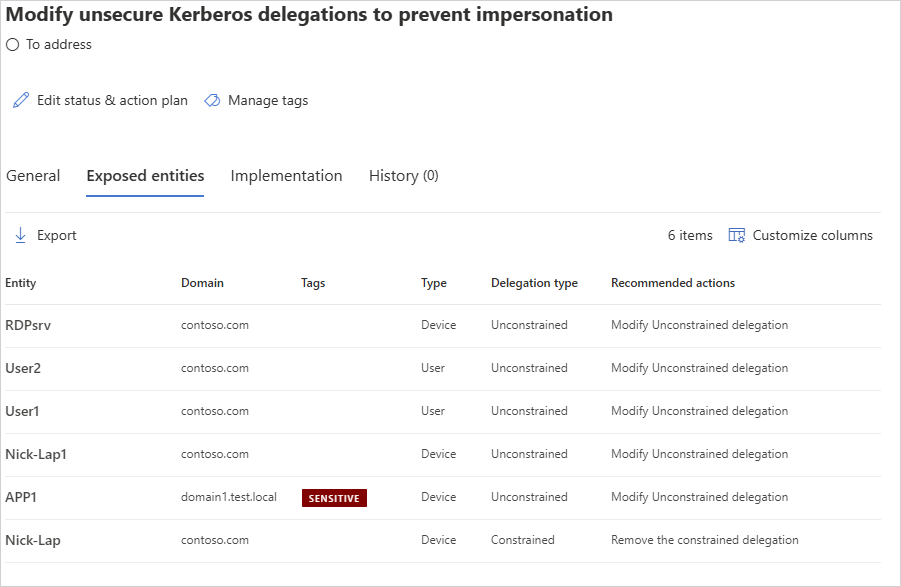This screenshot has width=901, height=587.
Task: Open the RDPsrv entity
Action: (23, 325)
